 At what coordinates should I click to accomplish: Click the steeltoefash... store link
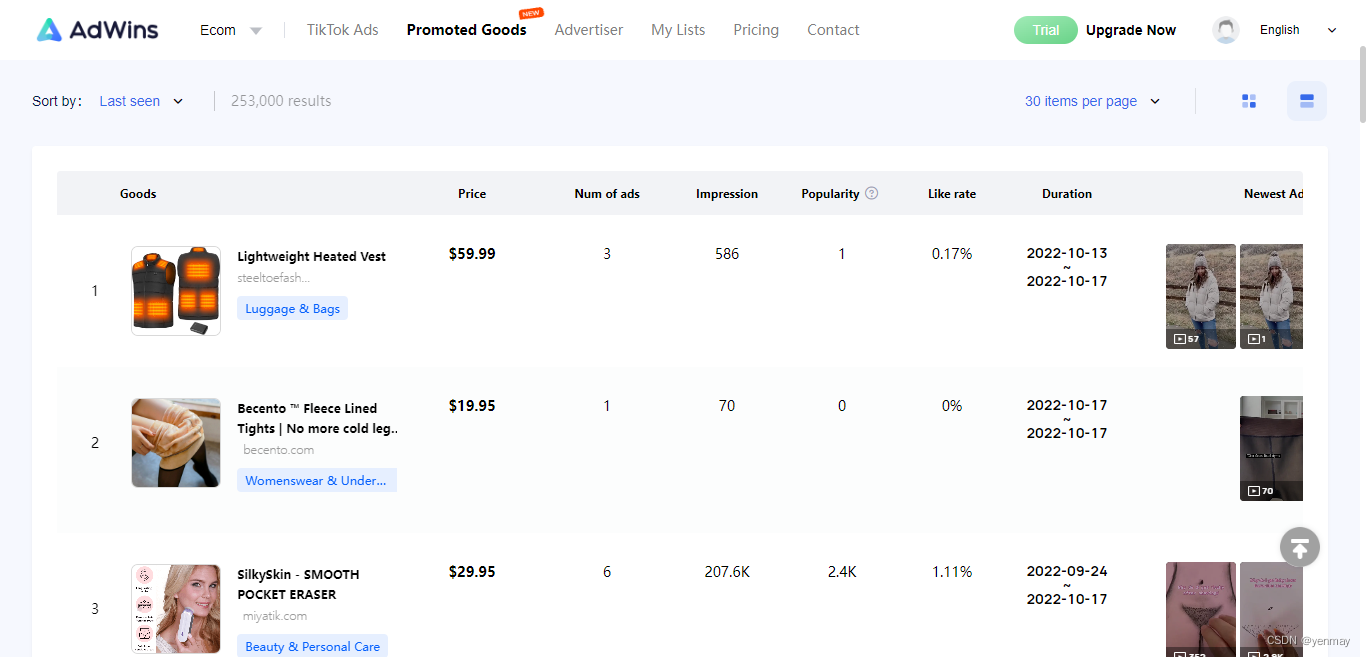[273, 278]
